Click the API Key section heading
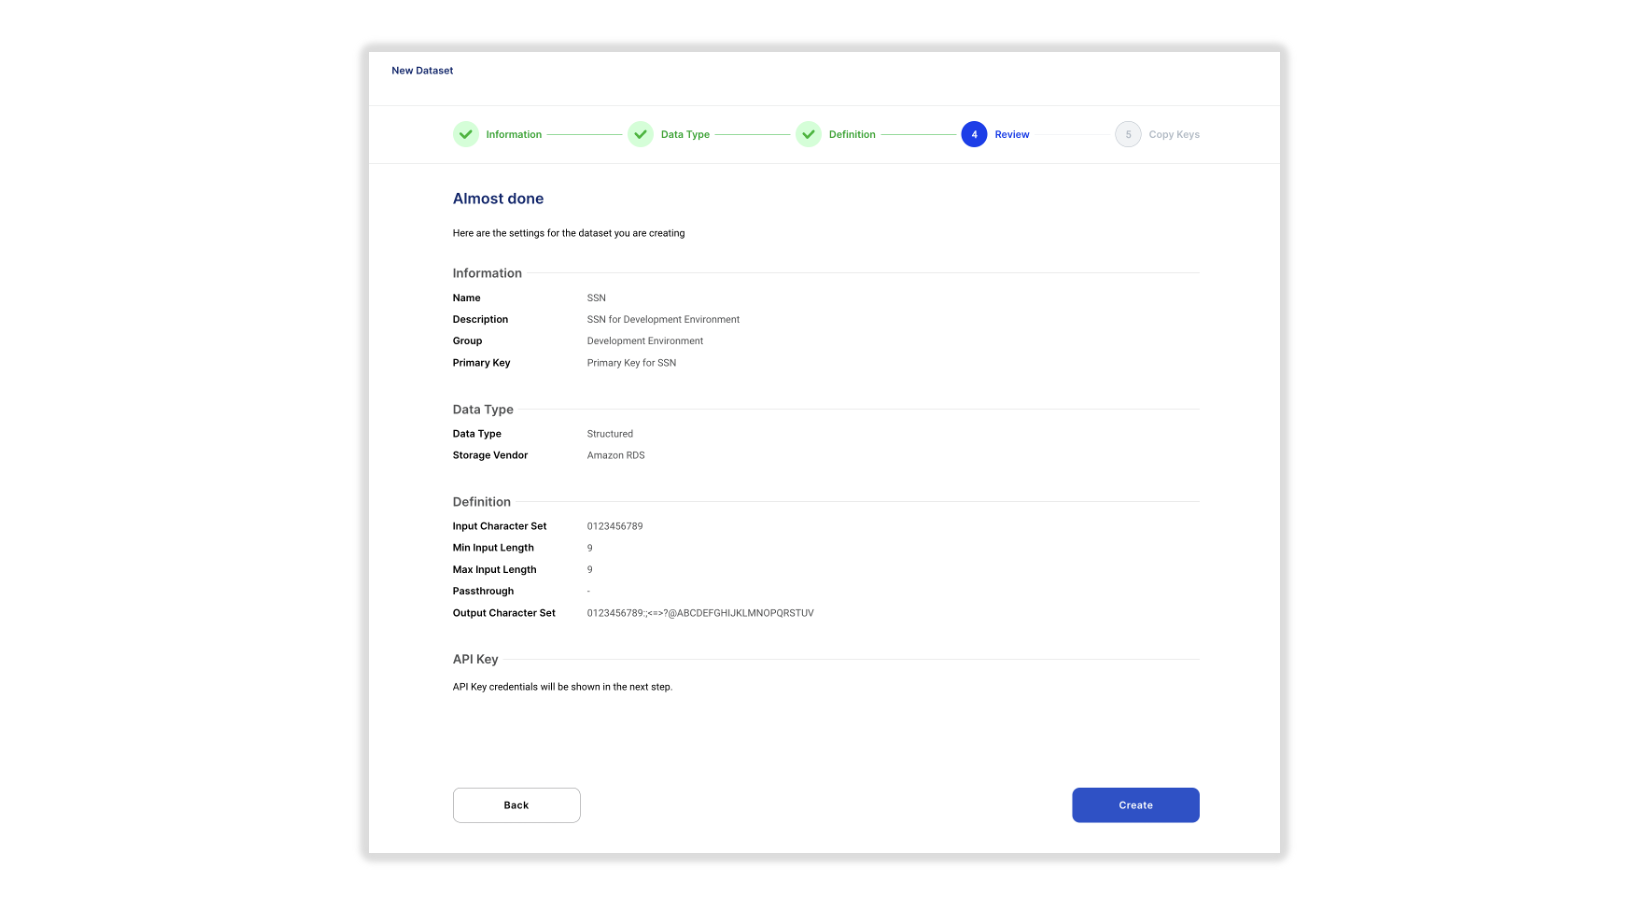 pos(475,659)
